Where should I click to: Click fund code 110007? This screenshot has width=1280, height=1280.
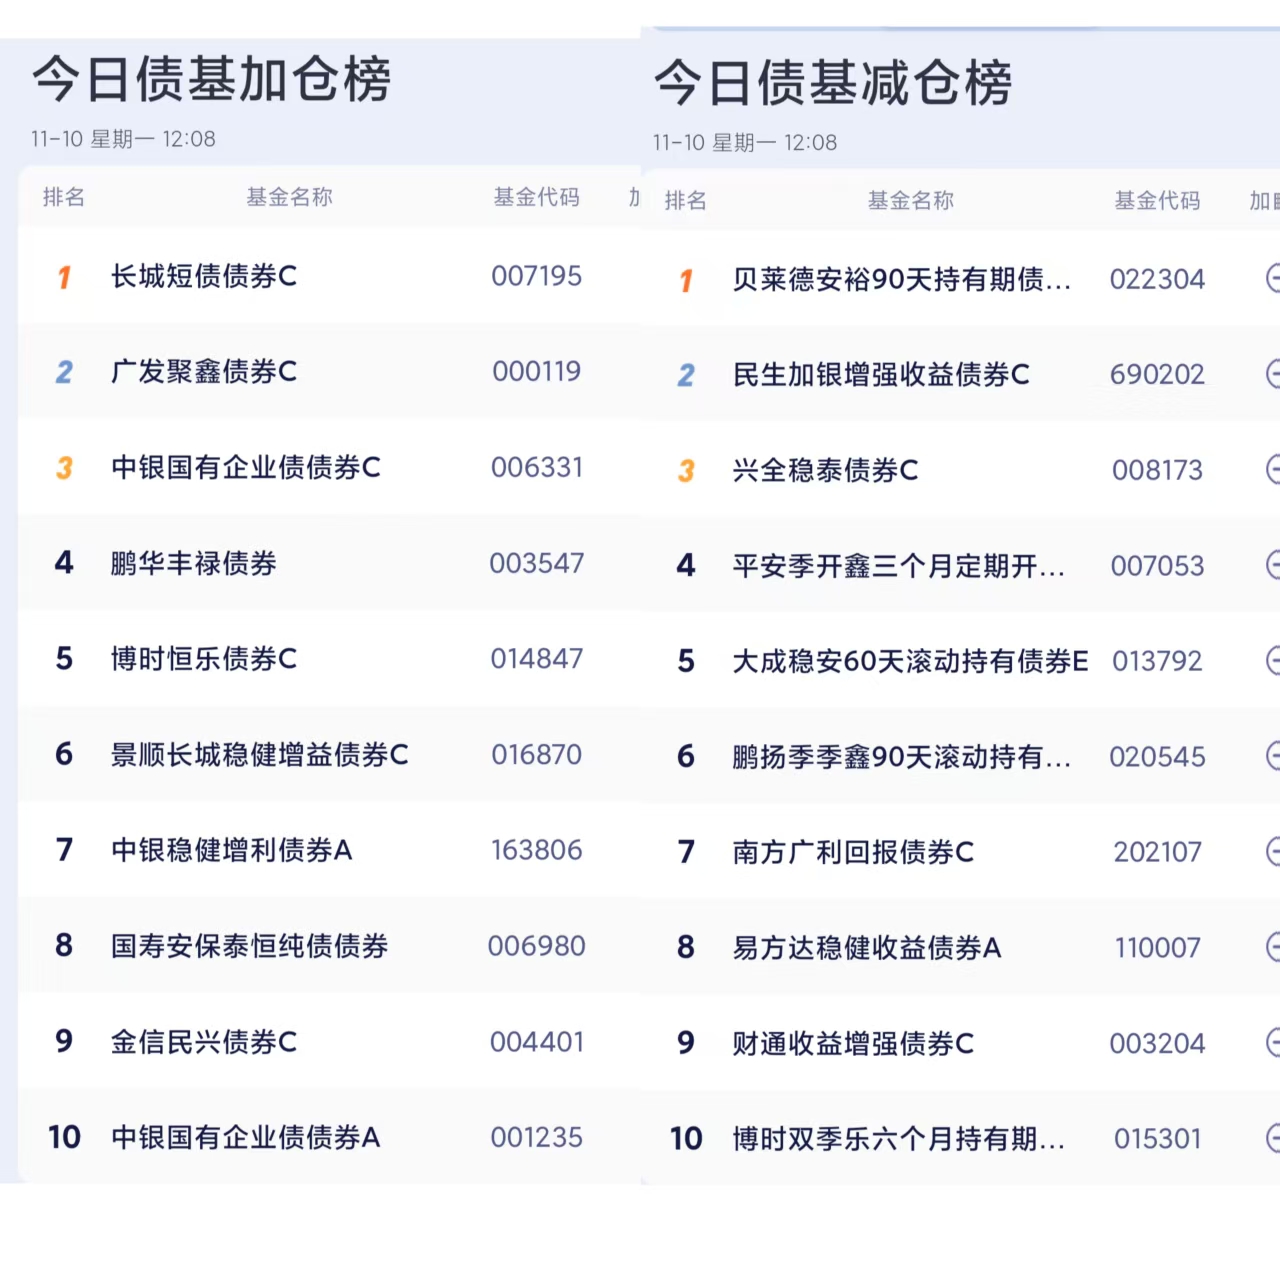click(x=1158, y=948)
